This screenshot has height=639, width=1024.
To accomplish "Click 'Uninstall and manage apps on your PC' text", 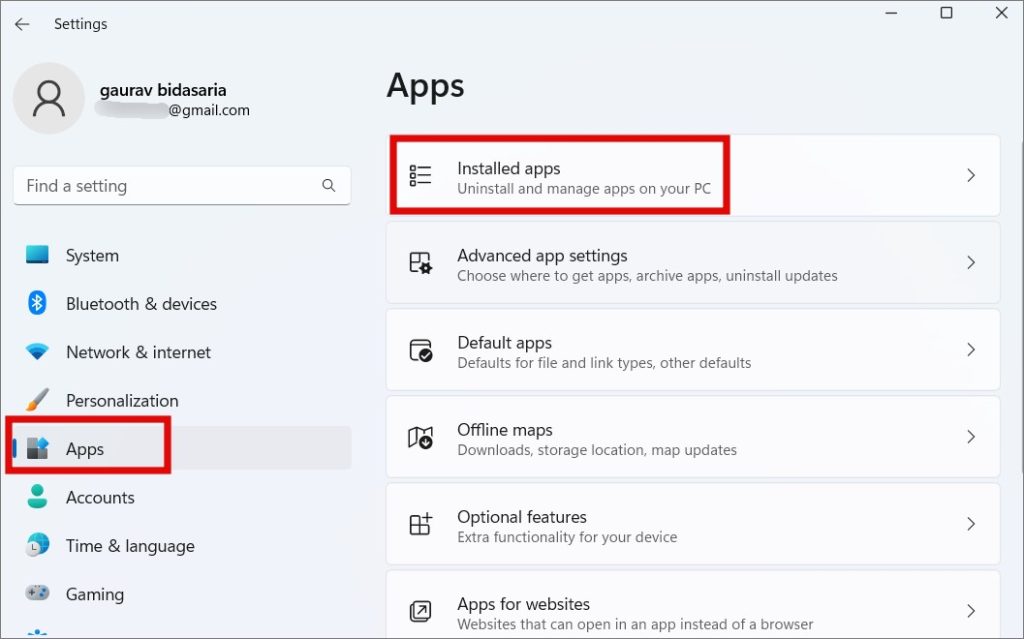I will [x=584, y=189].
